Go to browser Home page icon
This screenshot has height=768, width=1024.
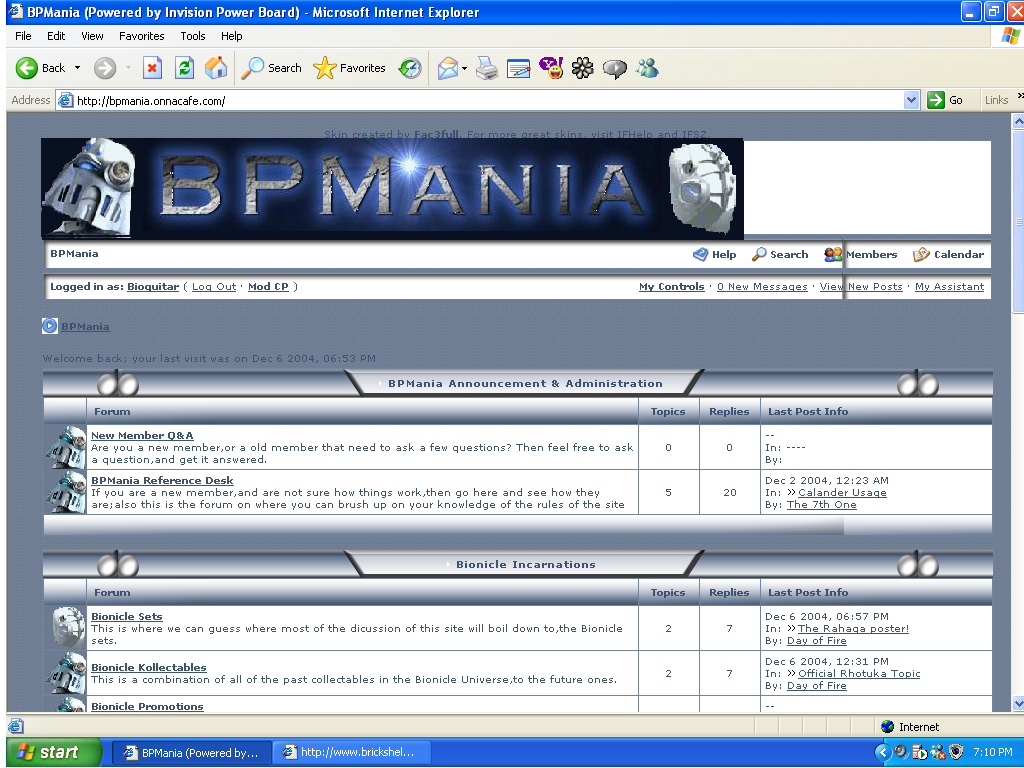click(x=216, y=68)
